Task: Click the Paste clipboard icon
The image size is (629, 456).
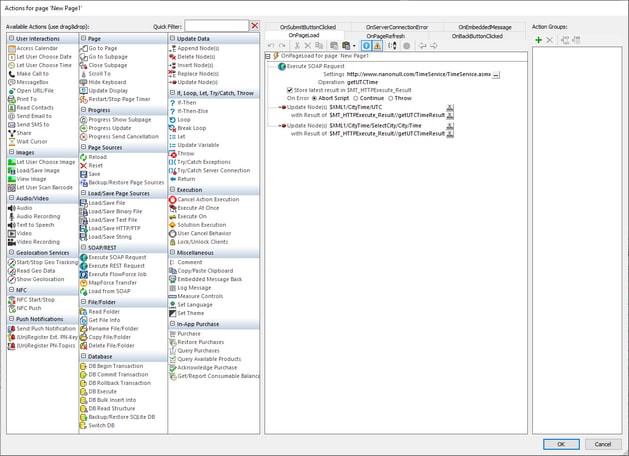Action: tap(334, 46)
